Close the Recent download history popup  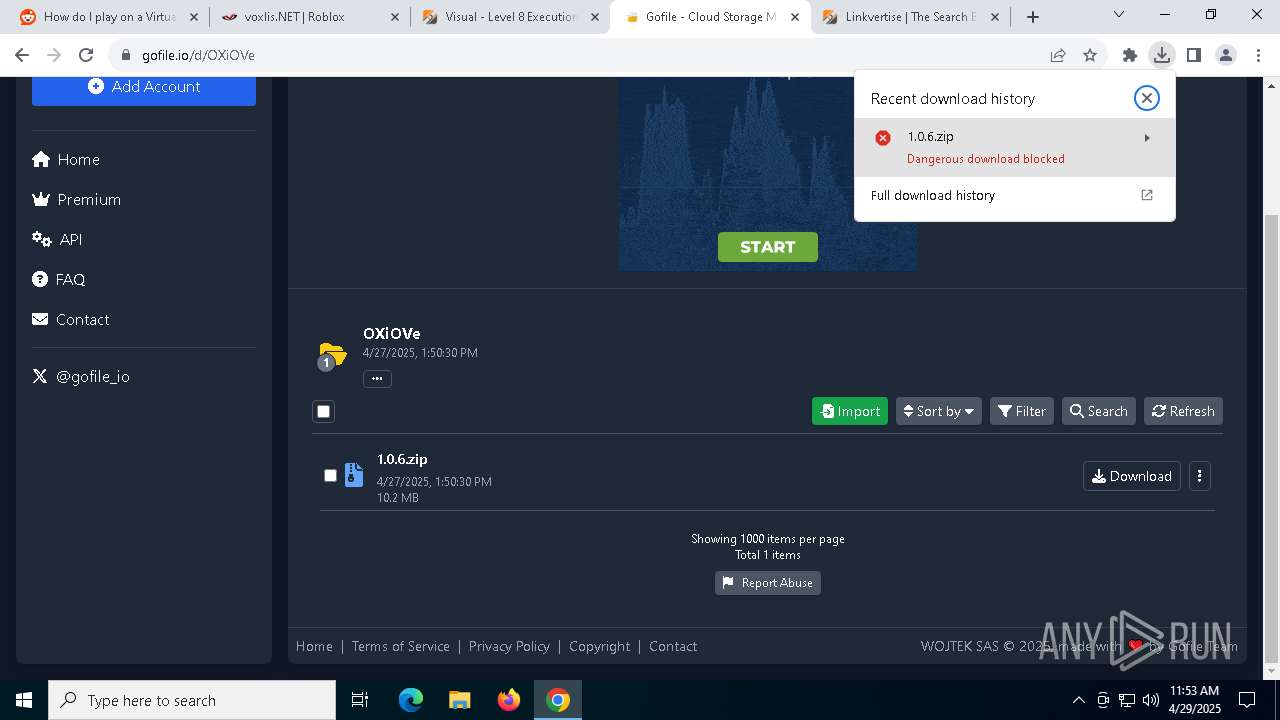pyautogui.click(x=1146, y=98)
